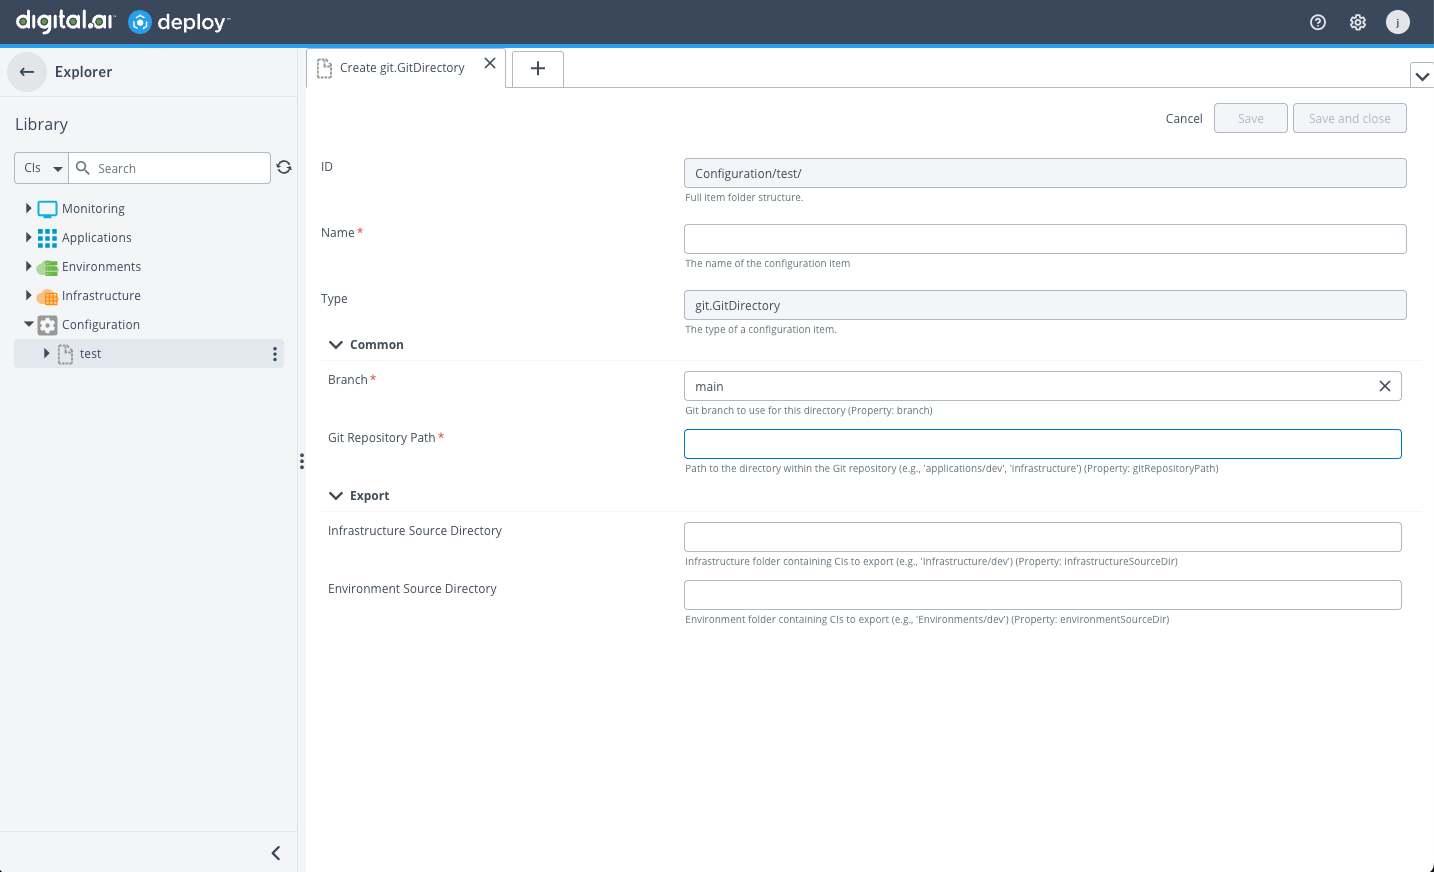Open the tab overflow chevron on the right
The width and height of the screenshot is (1434, 872).
(1422, 75)
